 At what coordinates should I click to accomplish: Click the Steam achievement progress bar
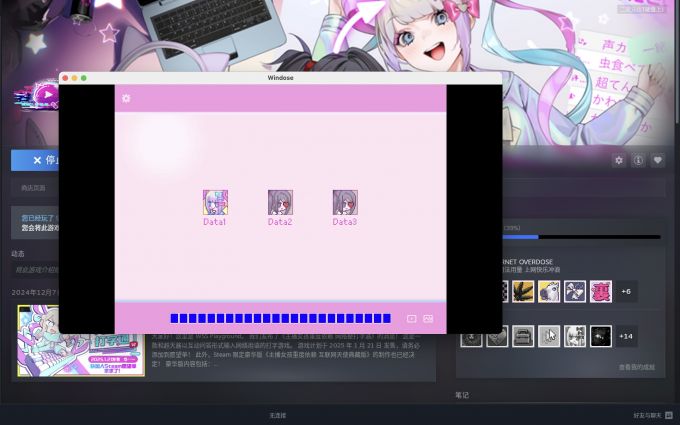[582, 237]
